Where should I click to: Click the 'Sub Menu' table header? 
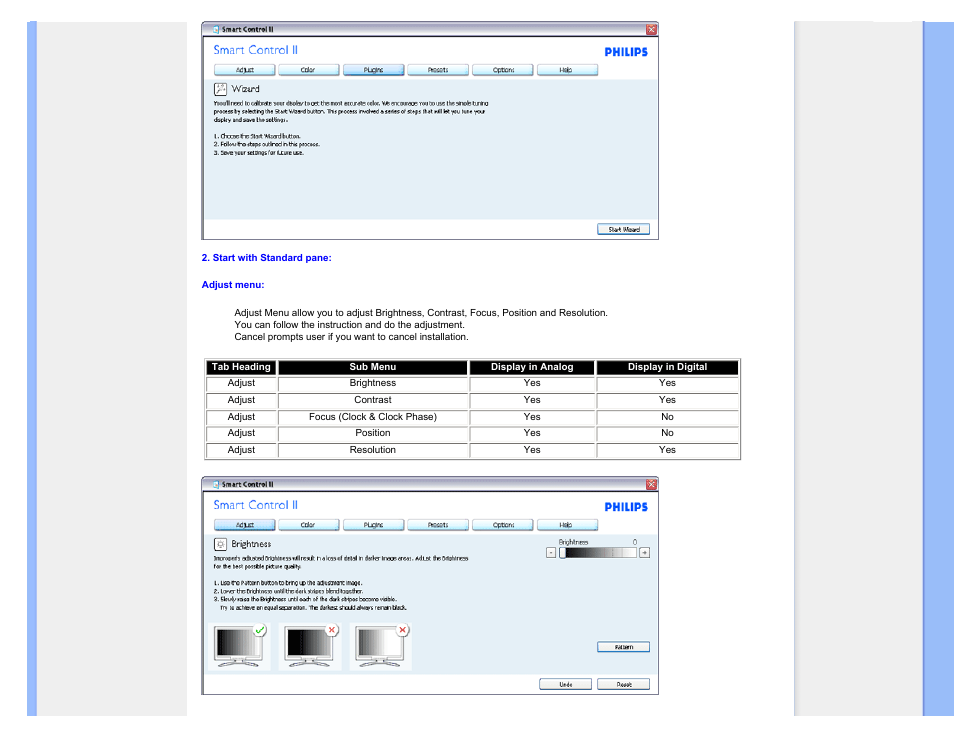[373, 367]
